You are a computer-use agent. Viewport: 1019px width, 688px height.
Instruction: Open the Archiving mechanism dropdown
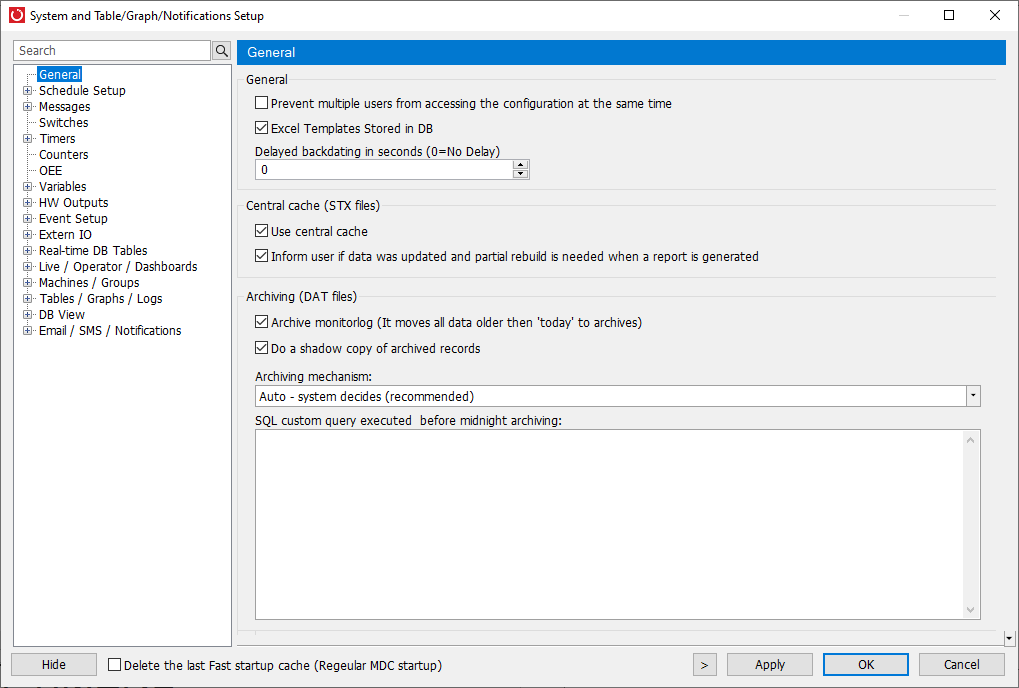(x=973, y=396)
